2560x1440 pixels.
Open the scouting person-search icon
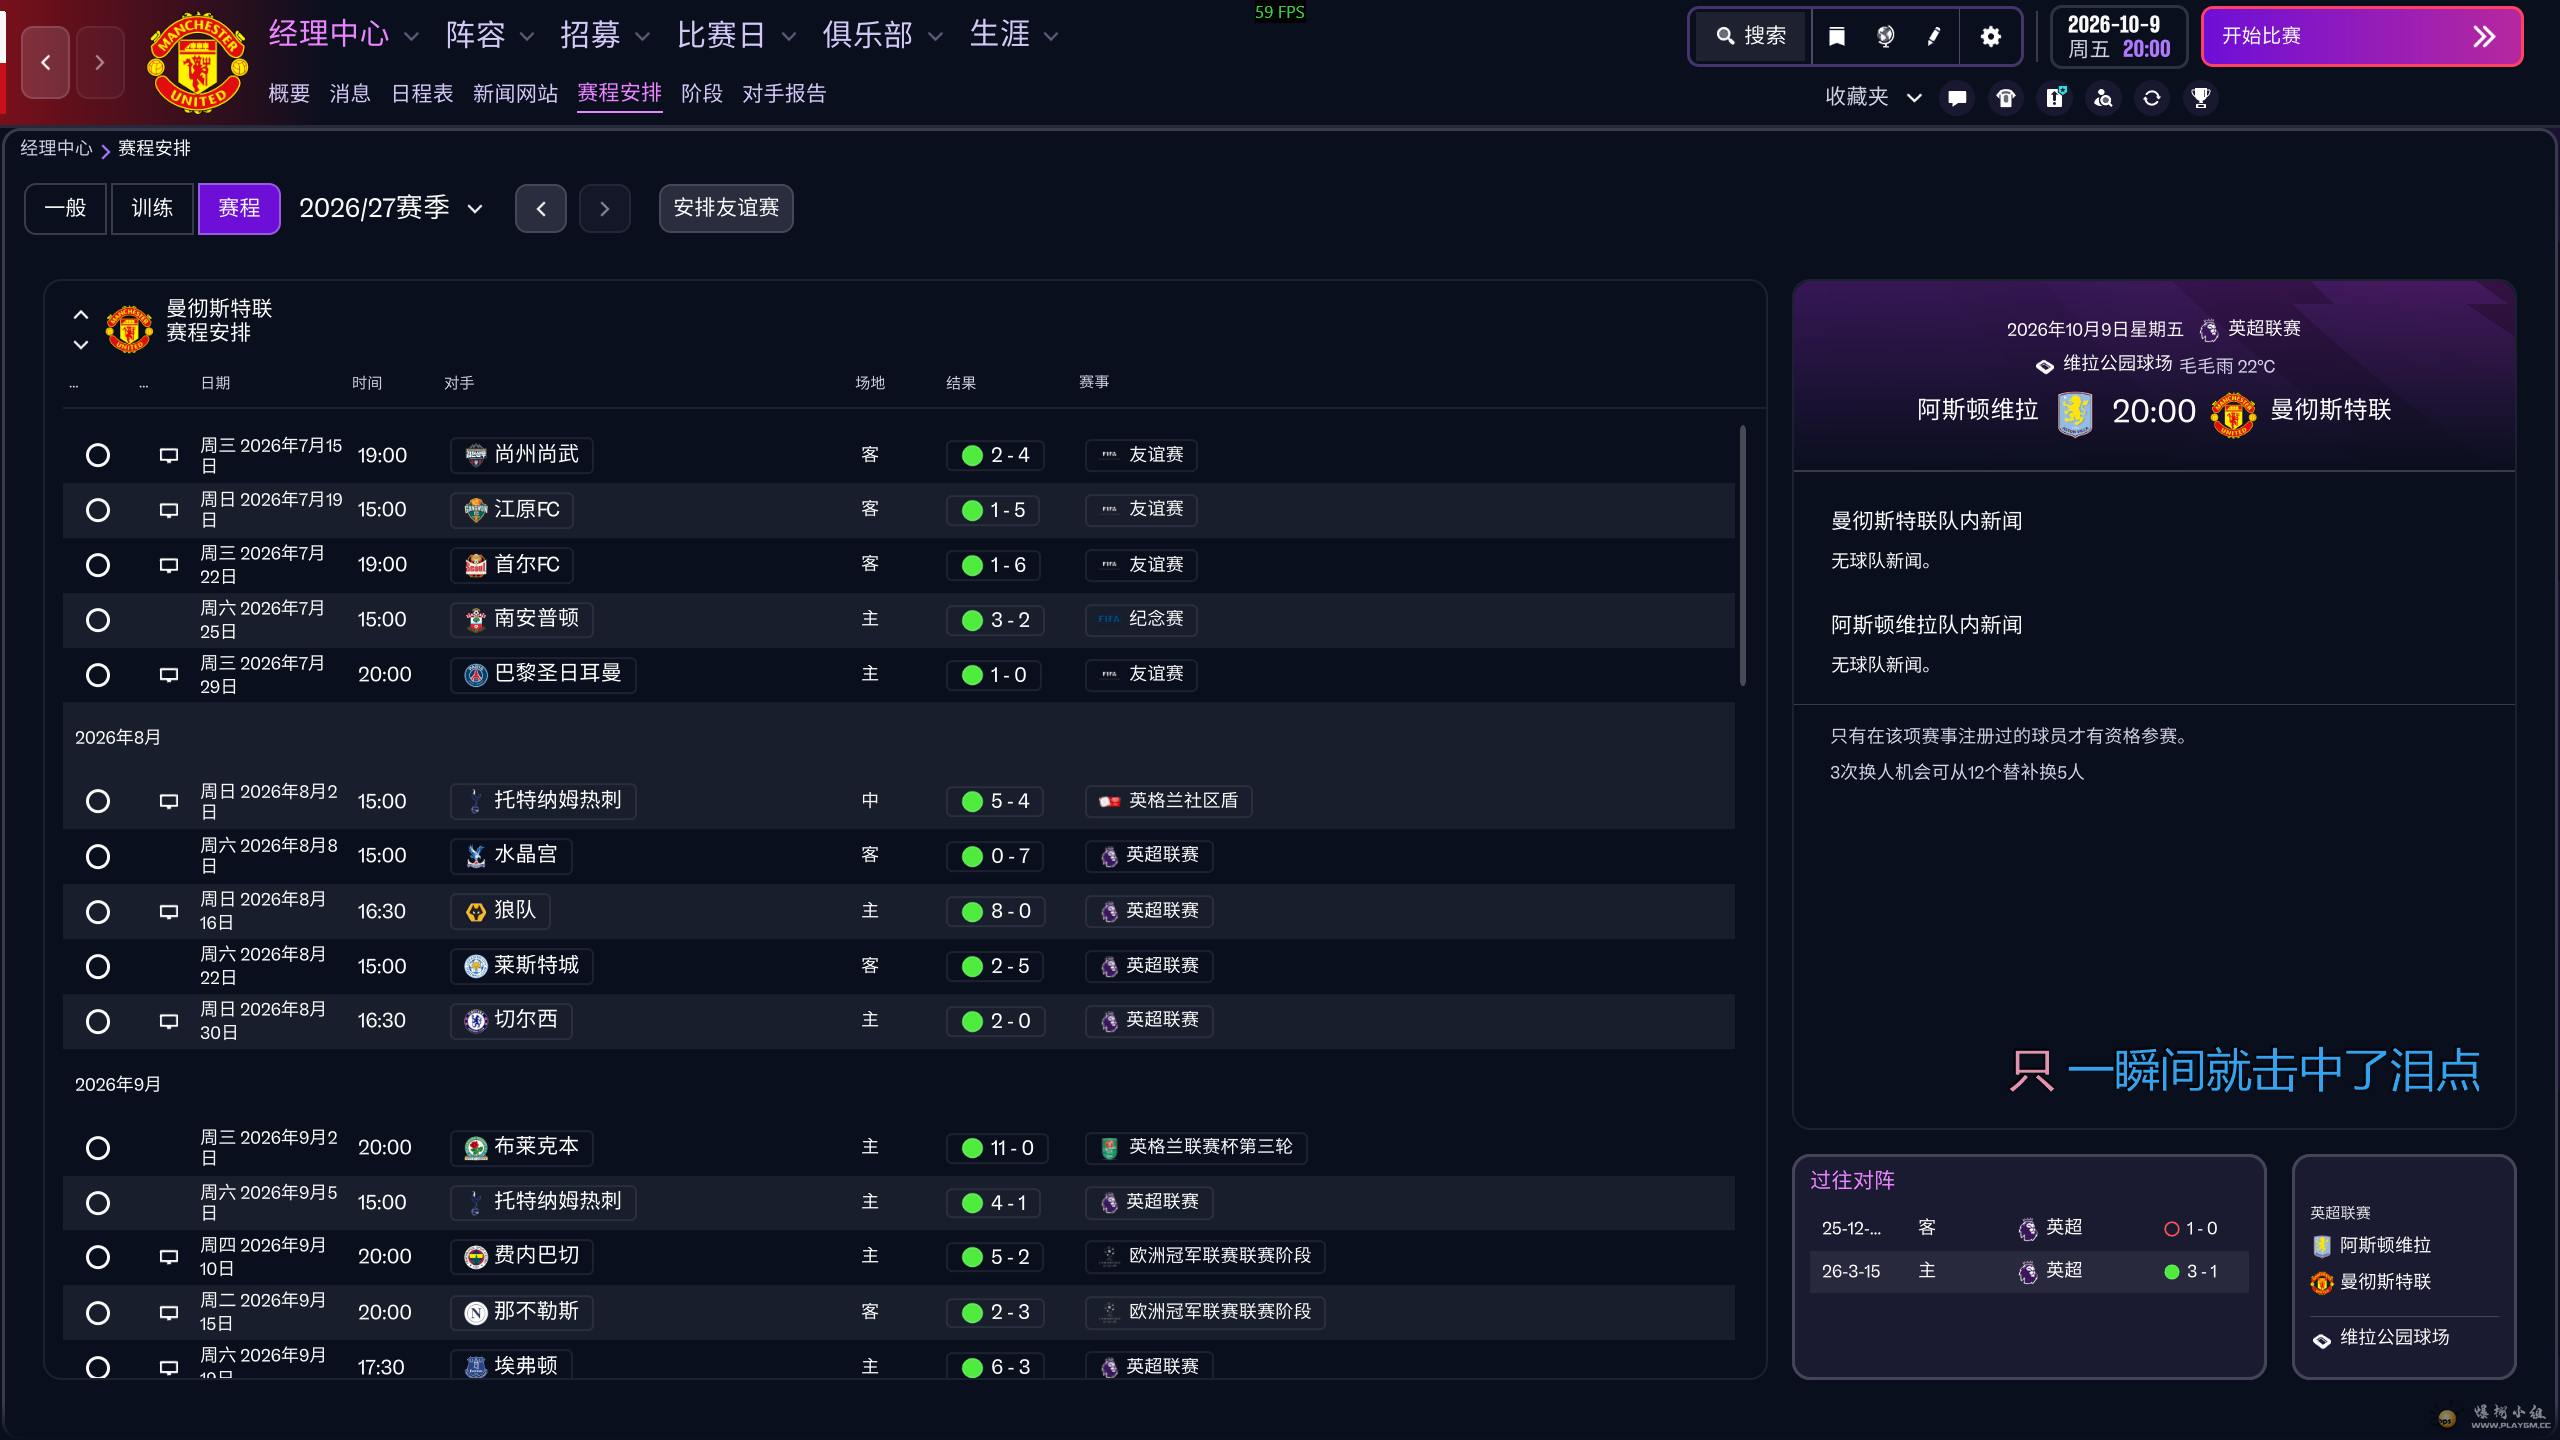point(2104,98)
